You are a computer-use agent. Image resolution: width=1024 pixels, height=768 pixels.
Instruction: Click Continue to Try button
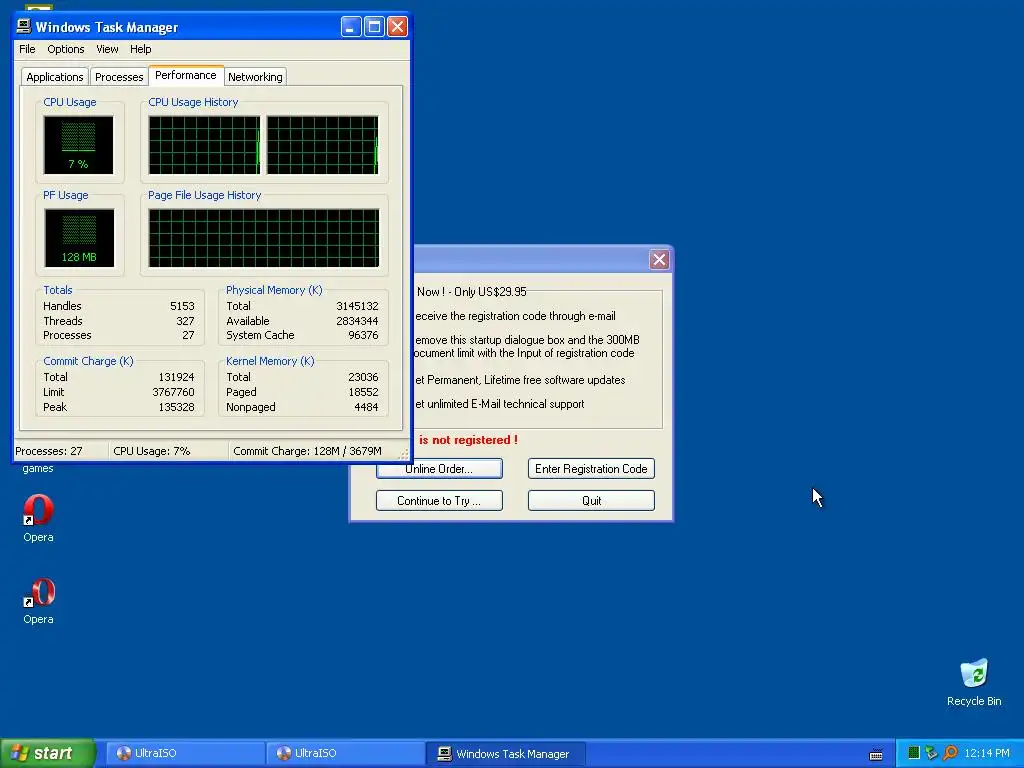coord(439,501)
